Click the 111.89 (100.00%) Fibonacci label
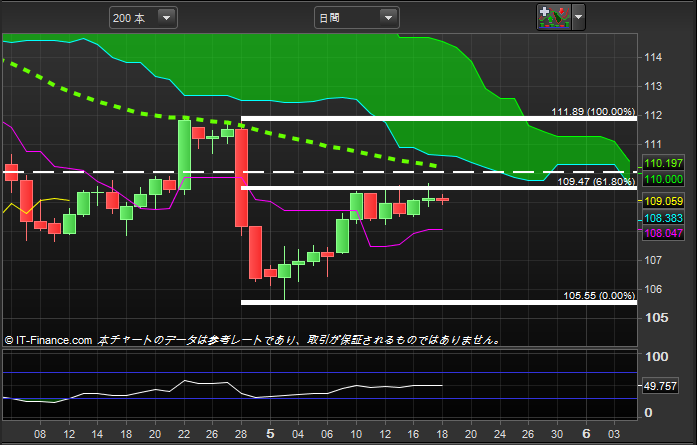697x445 pixels. tap(593, 112)
